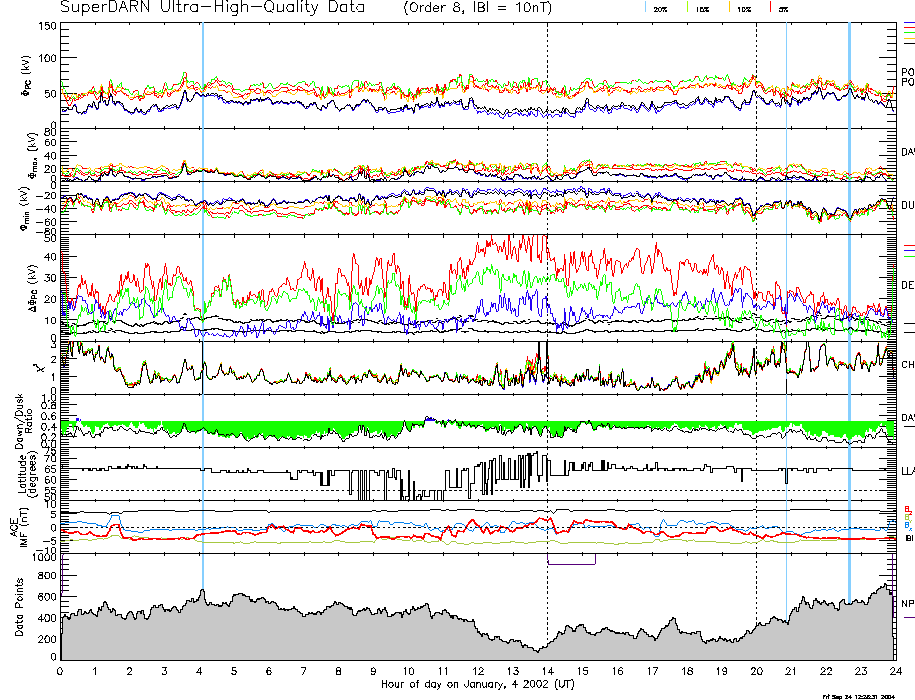Click the "Hour of day on January, 4 2002" label
Image resolution: width=915 pixels, height=700 pixels.
click(476, 684)
